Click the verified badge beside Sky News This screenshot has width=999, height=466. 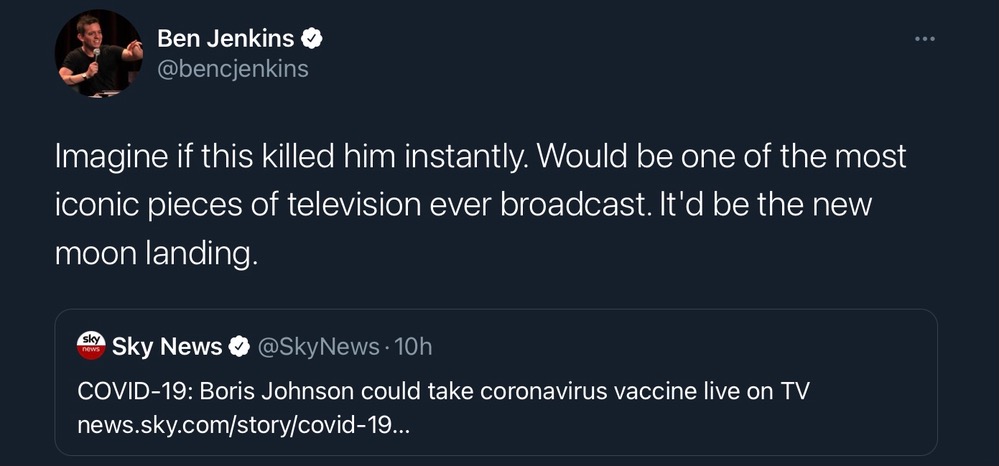(240, 347)
